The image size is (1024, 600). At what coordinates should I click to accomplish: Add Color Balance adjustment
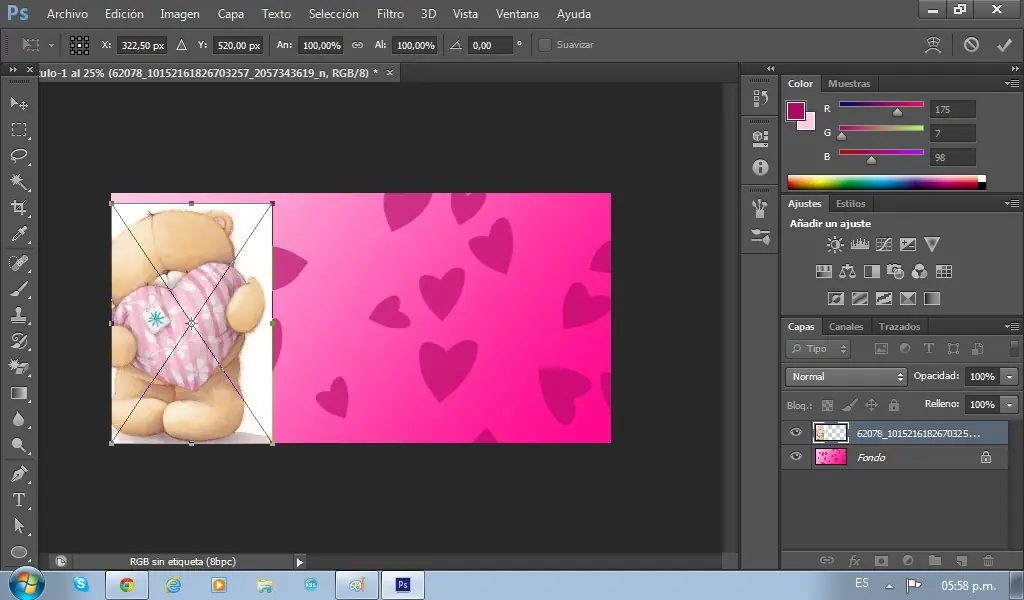pyautogui.click(x=848, y=272)
